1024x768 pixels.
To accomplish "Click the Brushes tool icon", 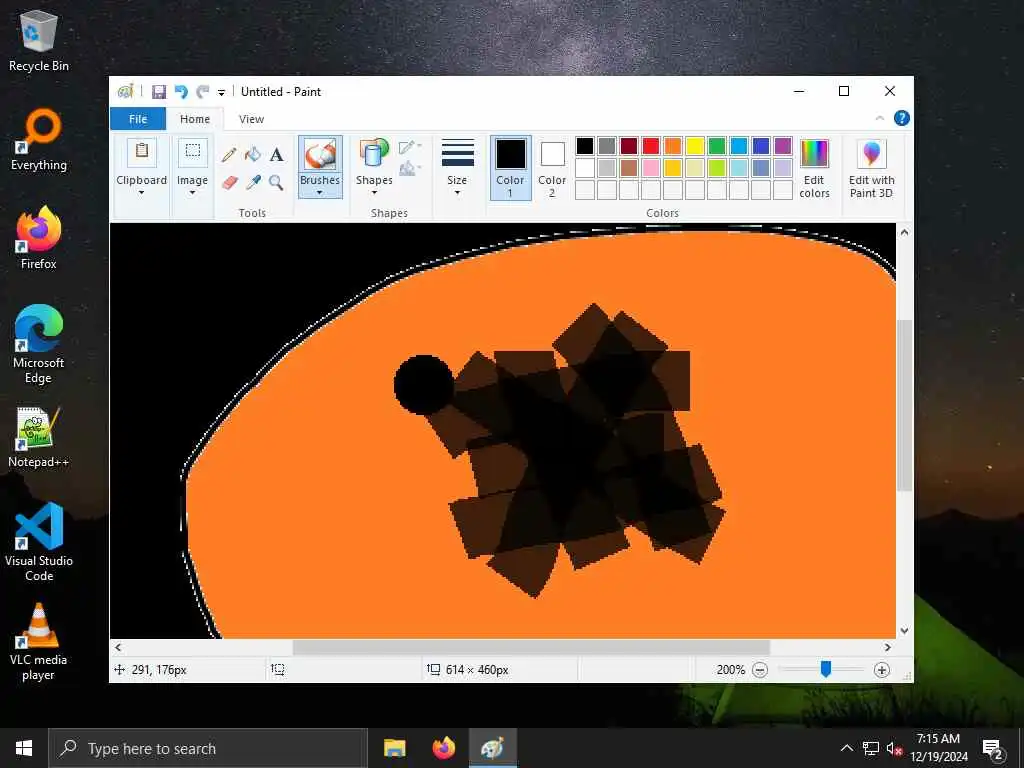I will (x=320, y=155).
